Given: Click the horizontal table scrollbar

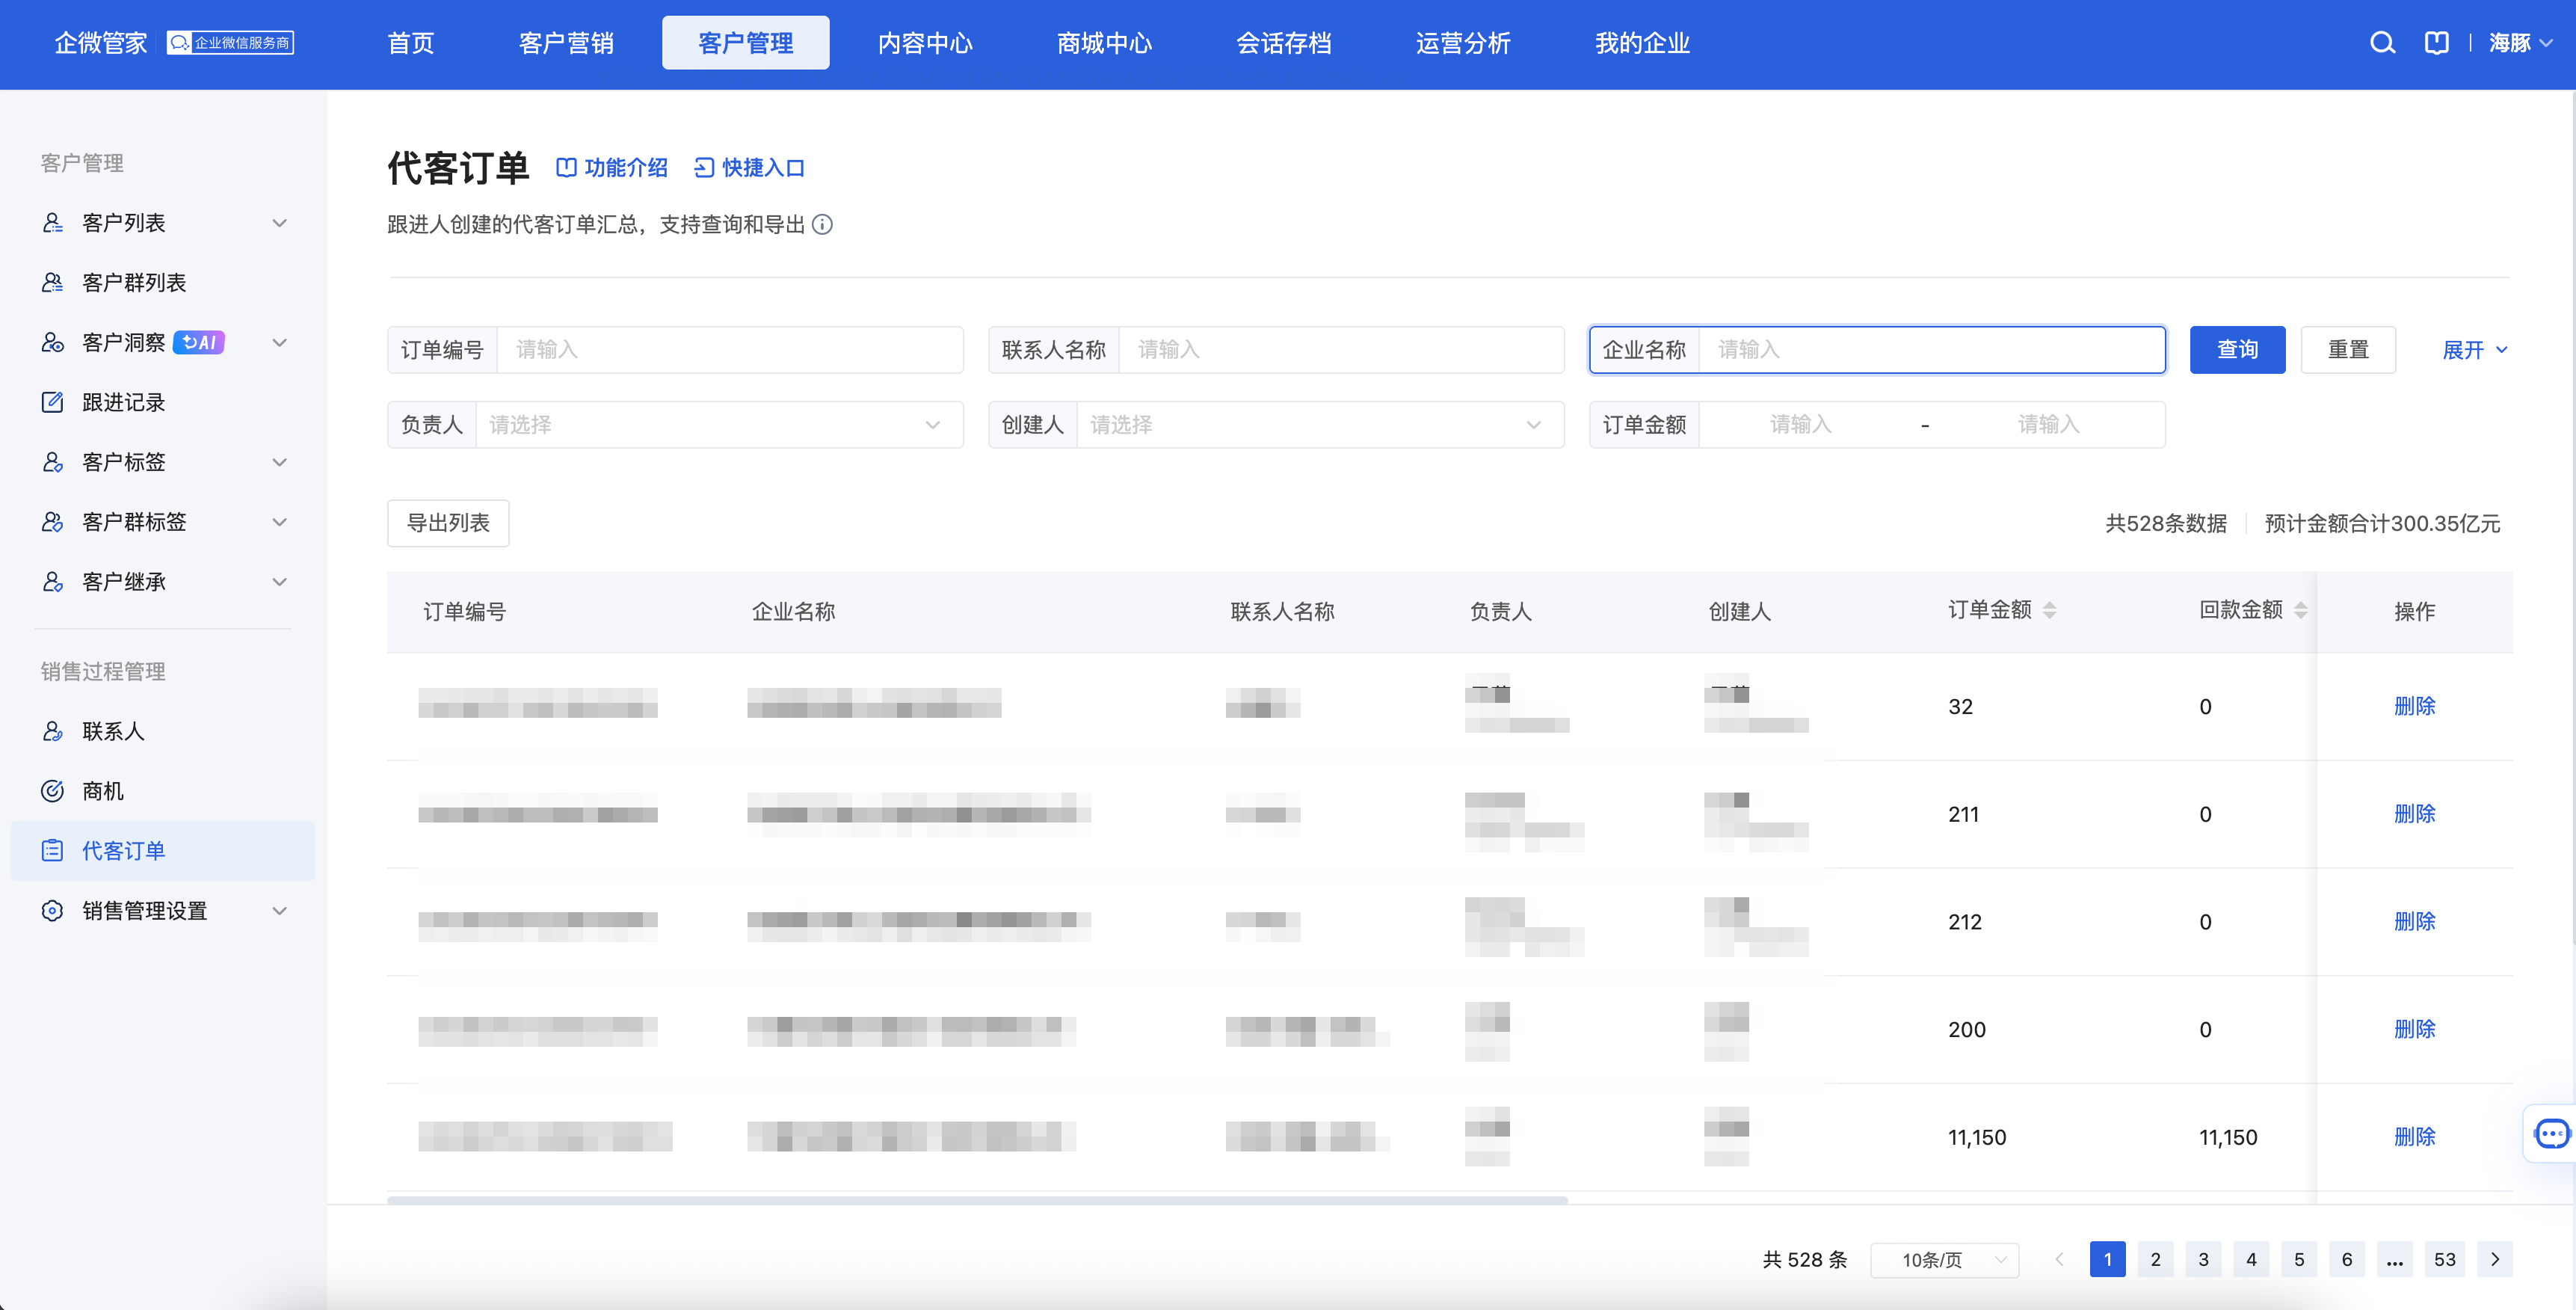Looking at the screenshot, I should coord(977,1200).
